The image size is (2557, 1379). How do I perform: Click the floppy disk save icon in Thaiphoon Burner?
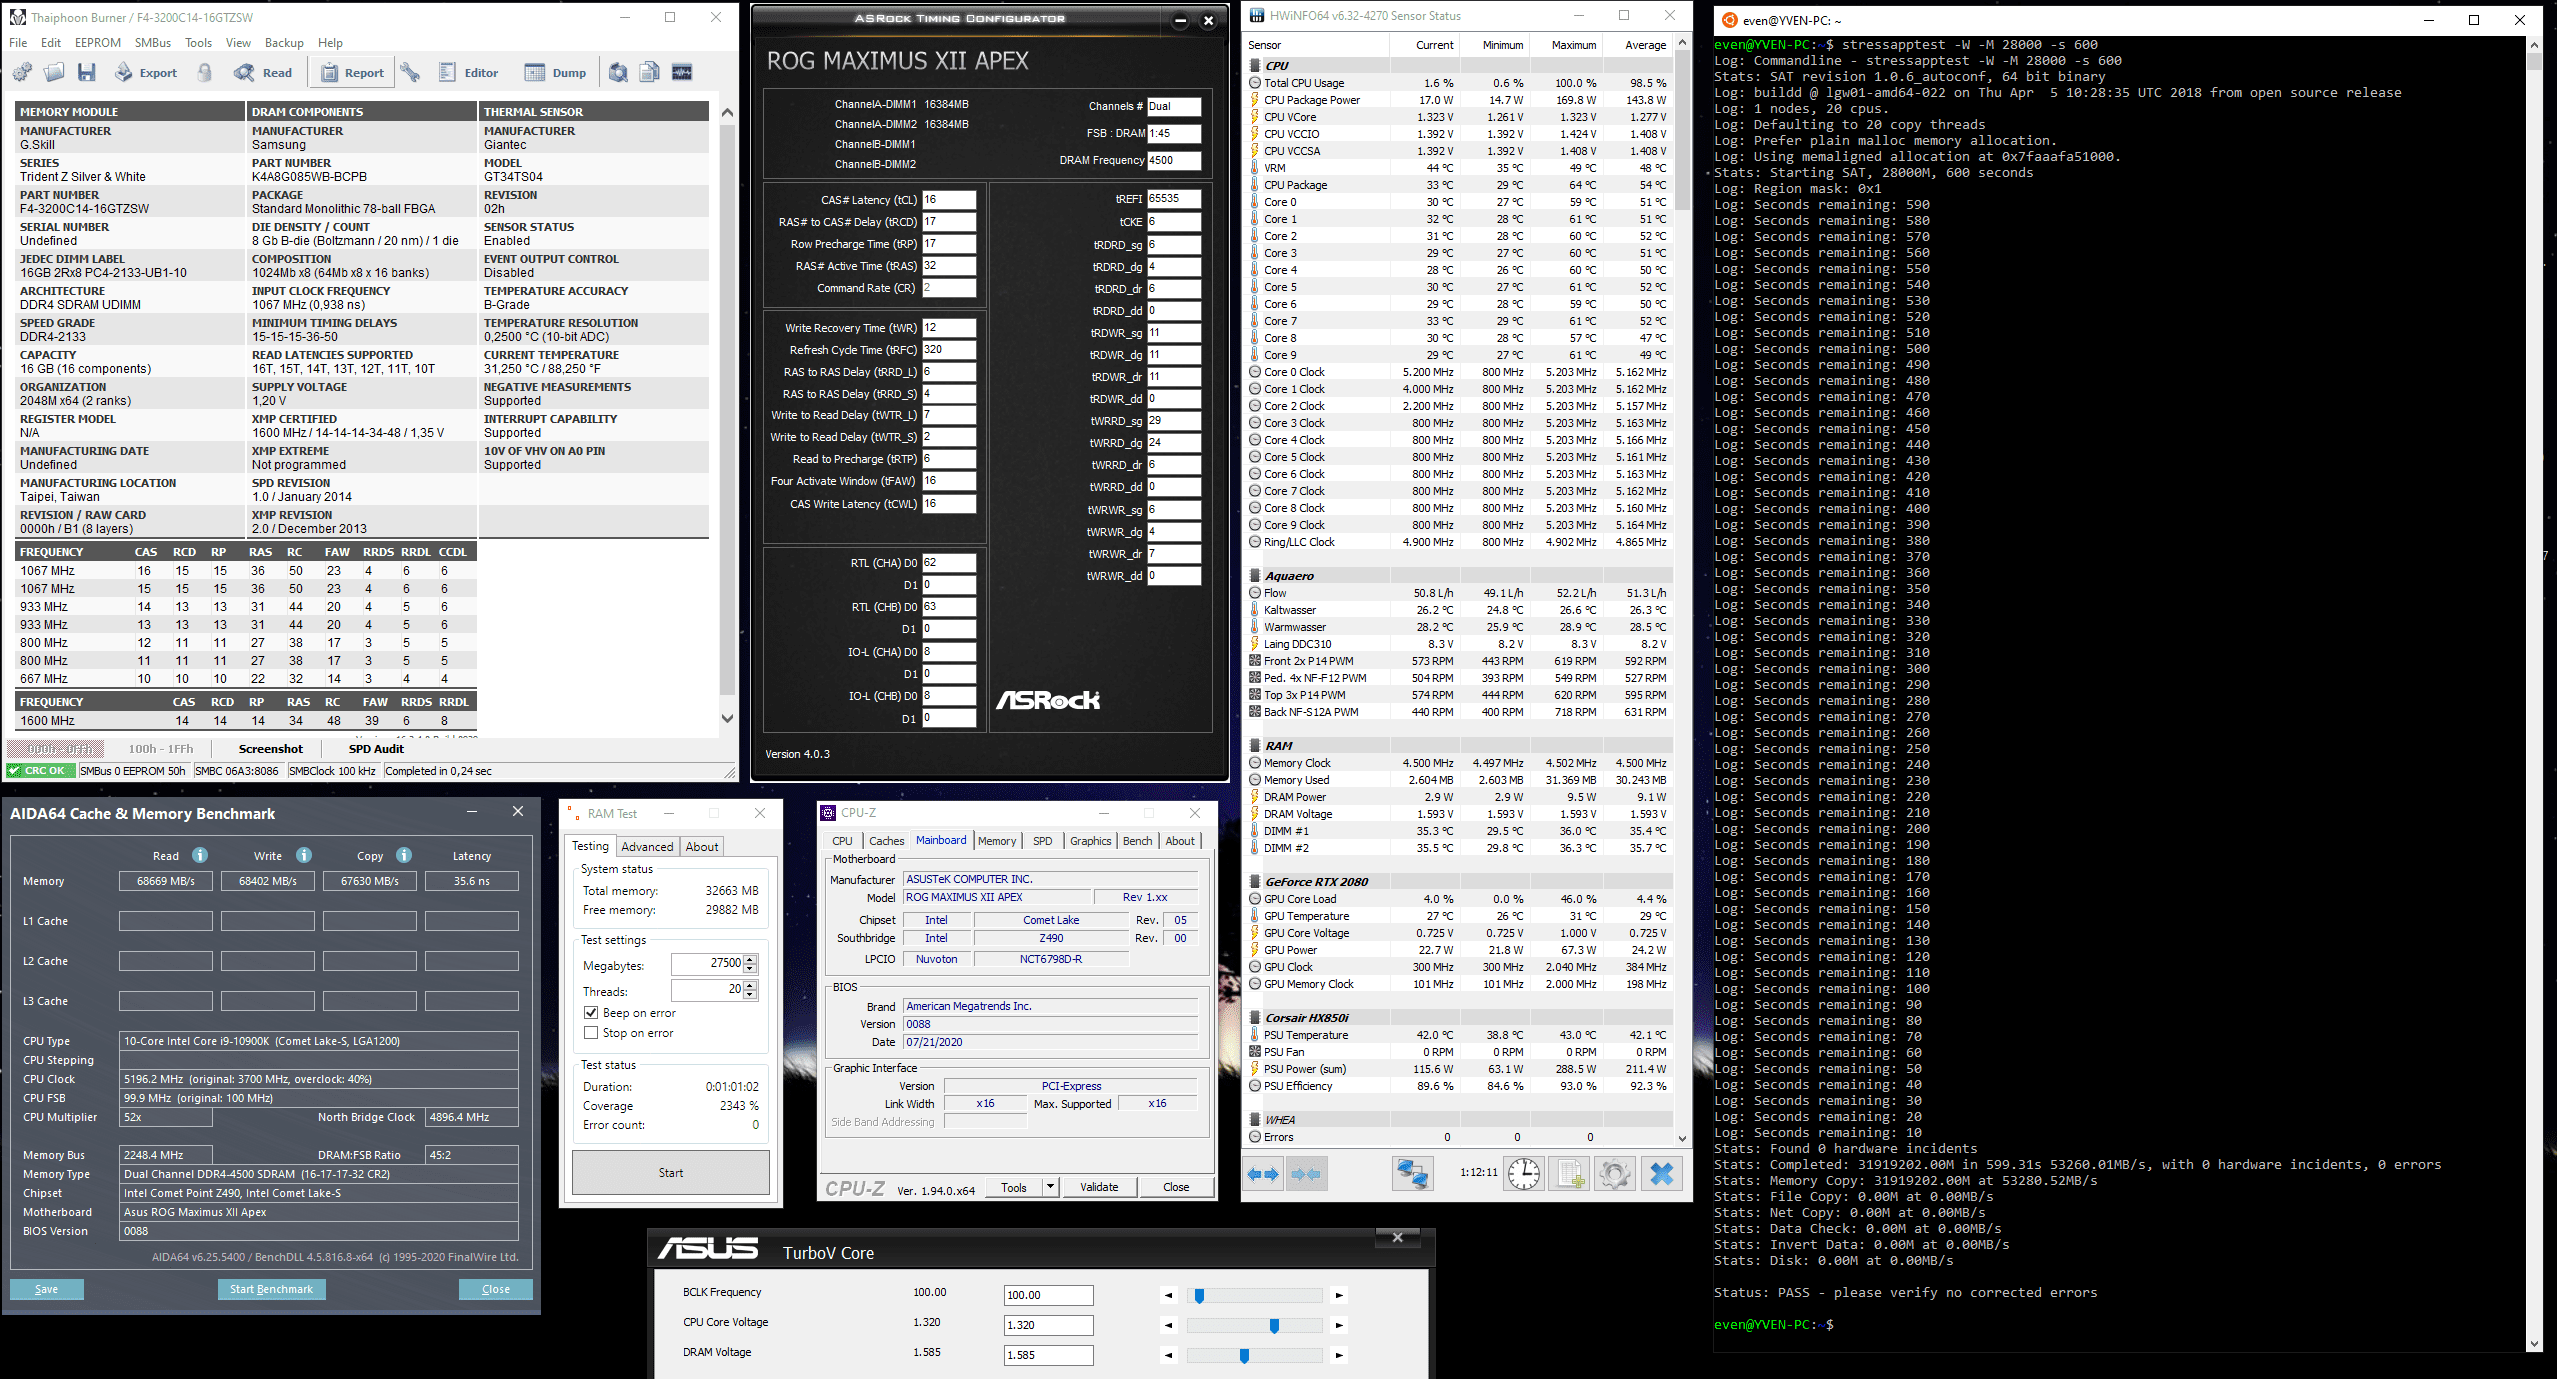(x=87, y=72)
